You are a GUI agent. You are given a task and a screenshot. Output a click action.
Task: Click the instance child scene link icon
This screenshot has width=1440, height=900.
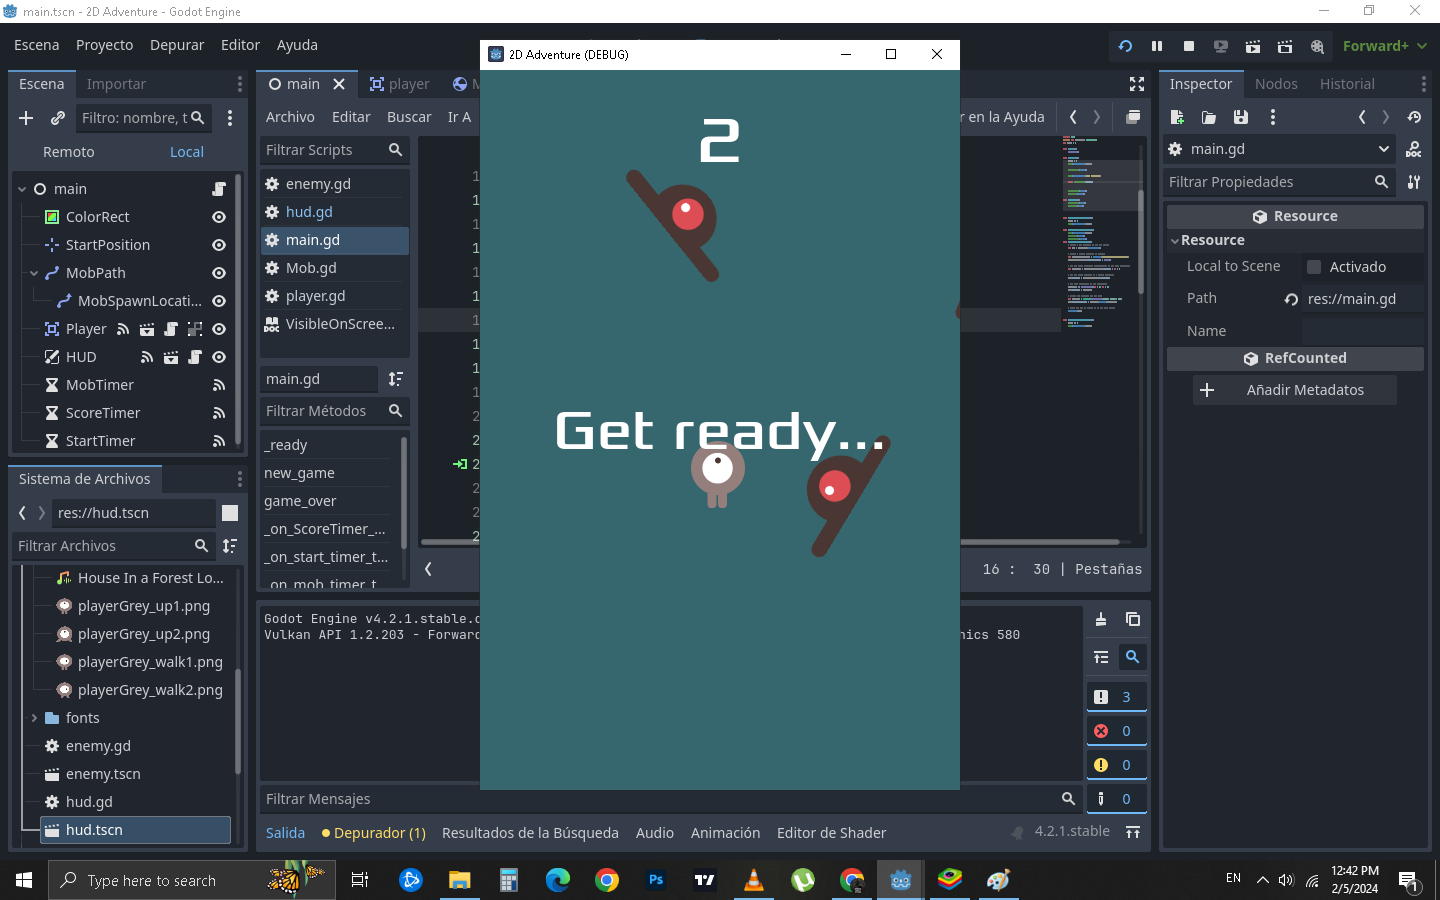coord(58,118)
